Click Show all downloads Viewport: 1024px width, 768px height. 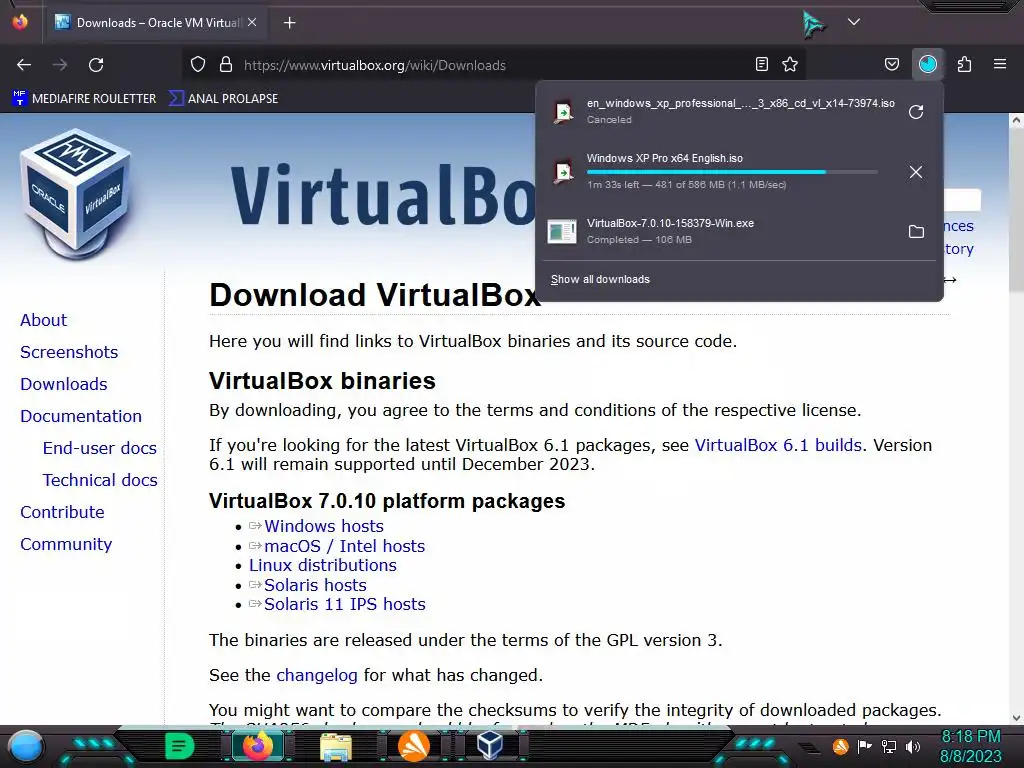[600, 280]
